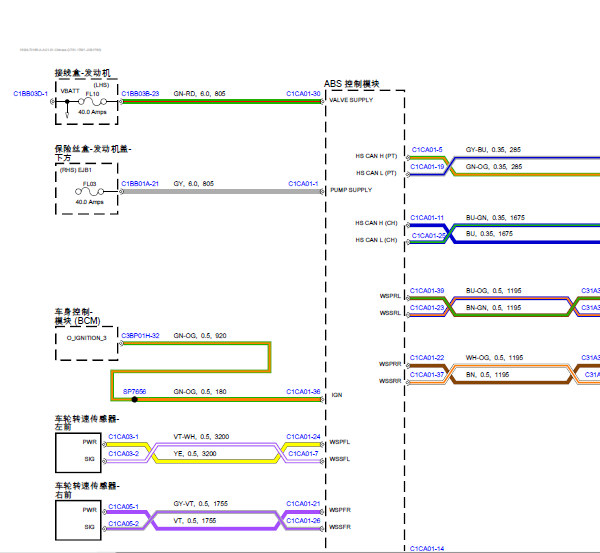Screen dimensions: 600x553
Task: Click the HS CAN H (PT) label
Action: click(x=376, y=156)
